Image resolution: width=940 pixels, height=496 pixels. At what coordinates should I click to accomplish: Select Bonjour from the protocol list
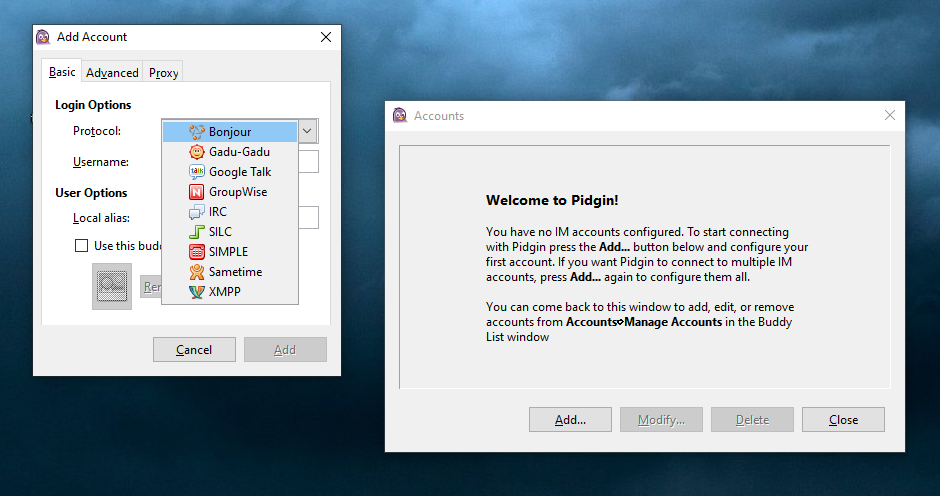pyautogui.click(x=230, y=132)
